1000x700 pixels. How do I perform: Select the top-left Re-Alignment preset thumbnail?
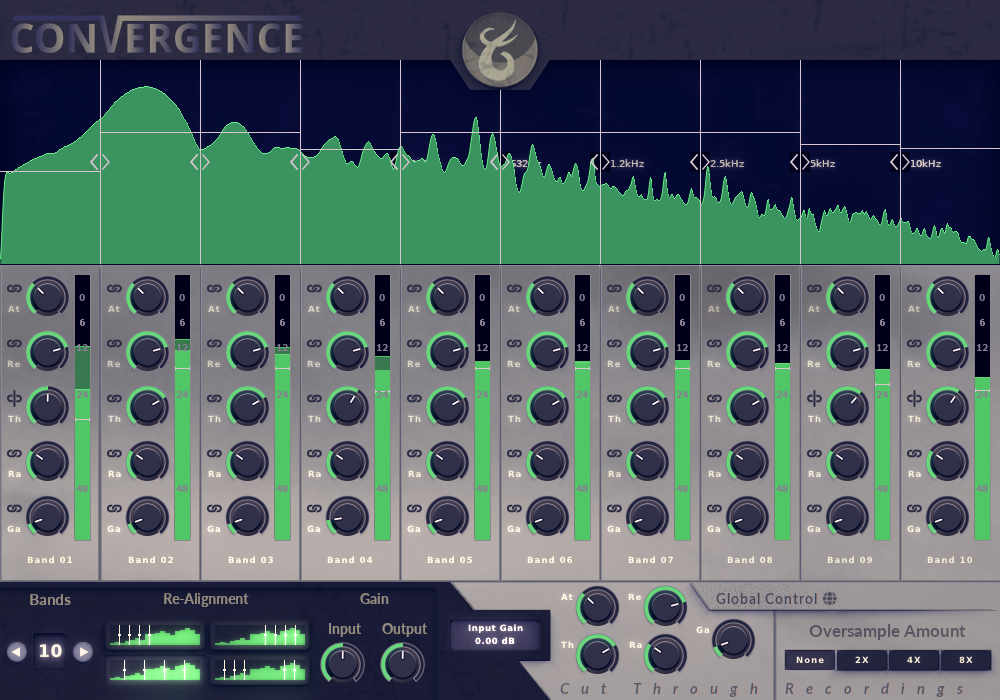[154, 635]
